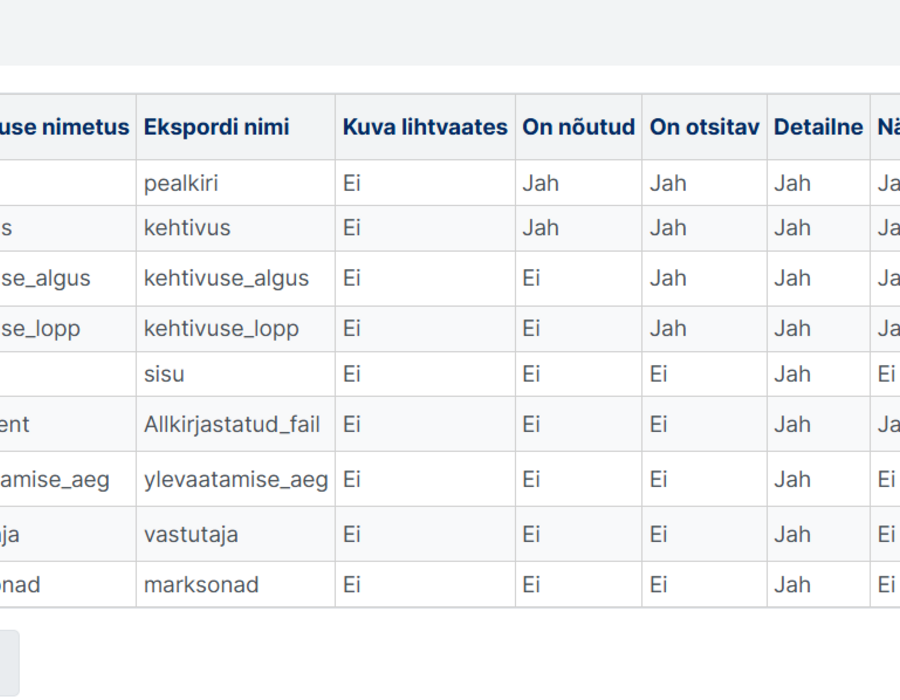Click "Jah" under On otsitav for pealkiri
This screenshot has height=700, width=900.
pos(668,183)
